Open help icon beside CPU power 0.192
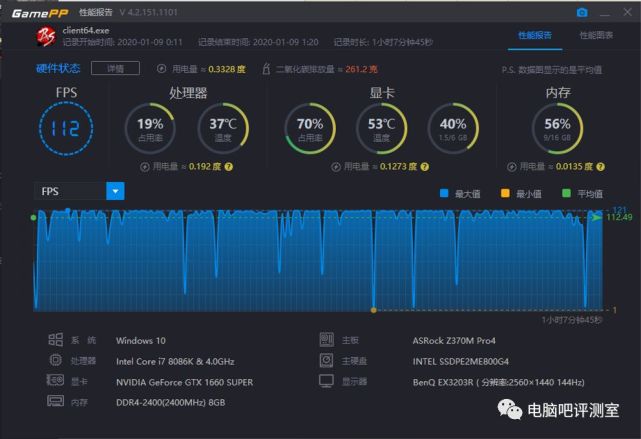This screenshot has height=439, width=641. coord(229,167)
